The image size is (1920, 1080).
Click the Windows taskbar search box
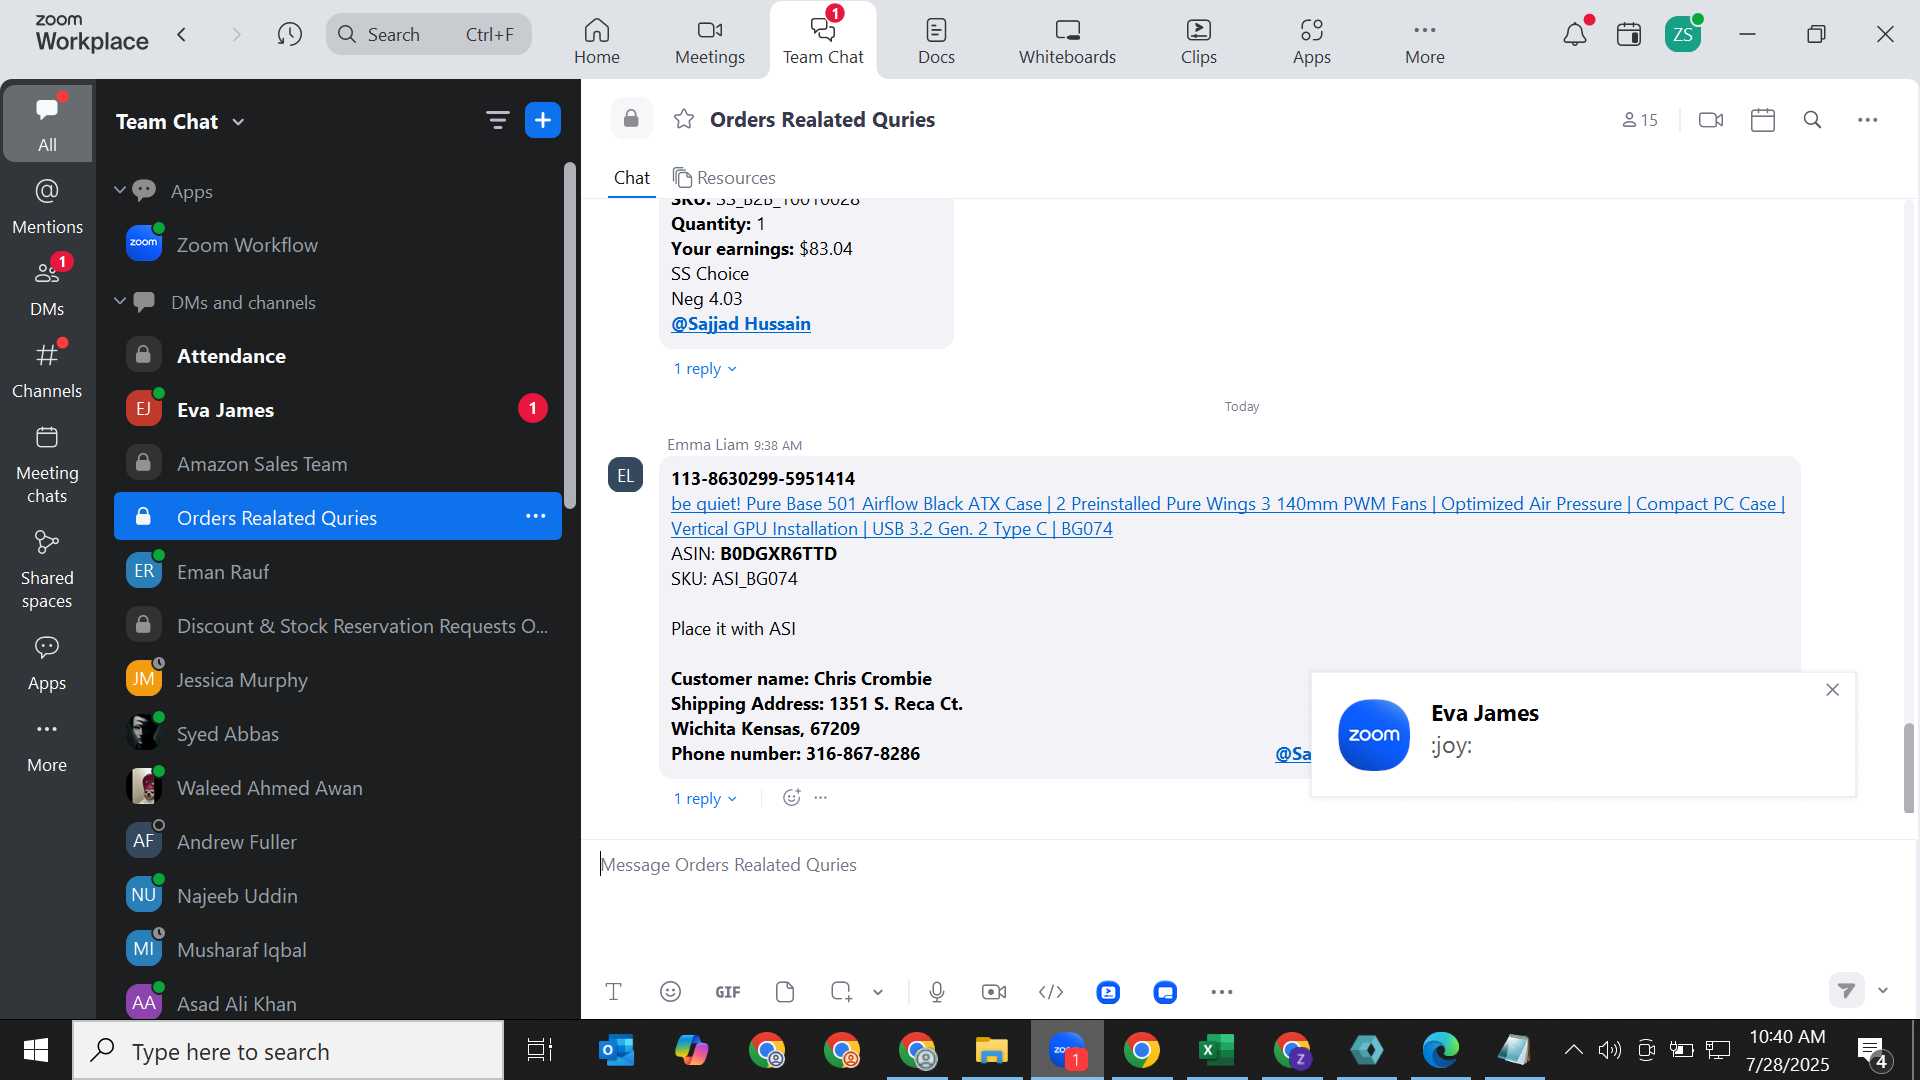pyautogui.click(x=289, y=1051)
